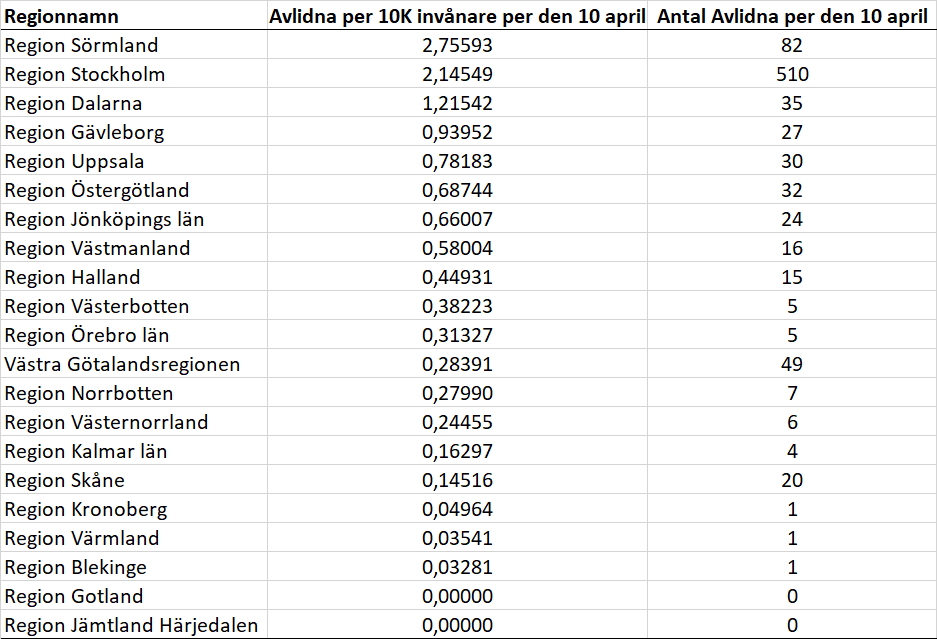Click the Region Skåne name cell

(x=65, y=480)
